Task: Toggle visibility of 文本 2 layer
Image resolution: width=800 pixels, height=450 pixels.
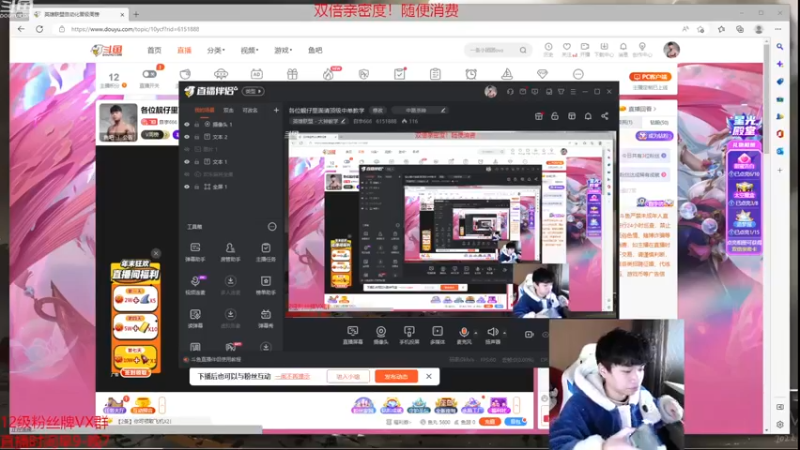Action: point(187,137)
